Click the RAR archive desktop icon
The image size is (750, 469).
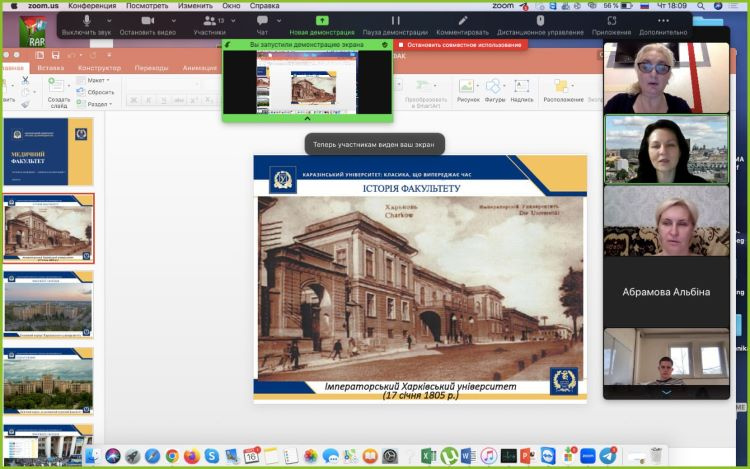[33, 31]
